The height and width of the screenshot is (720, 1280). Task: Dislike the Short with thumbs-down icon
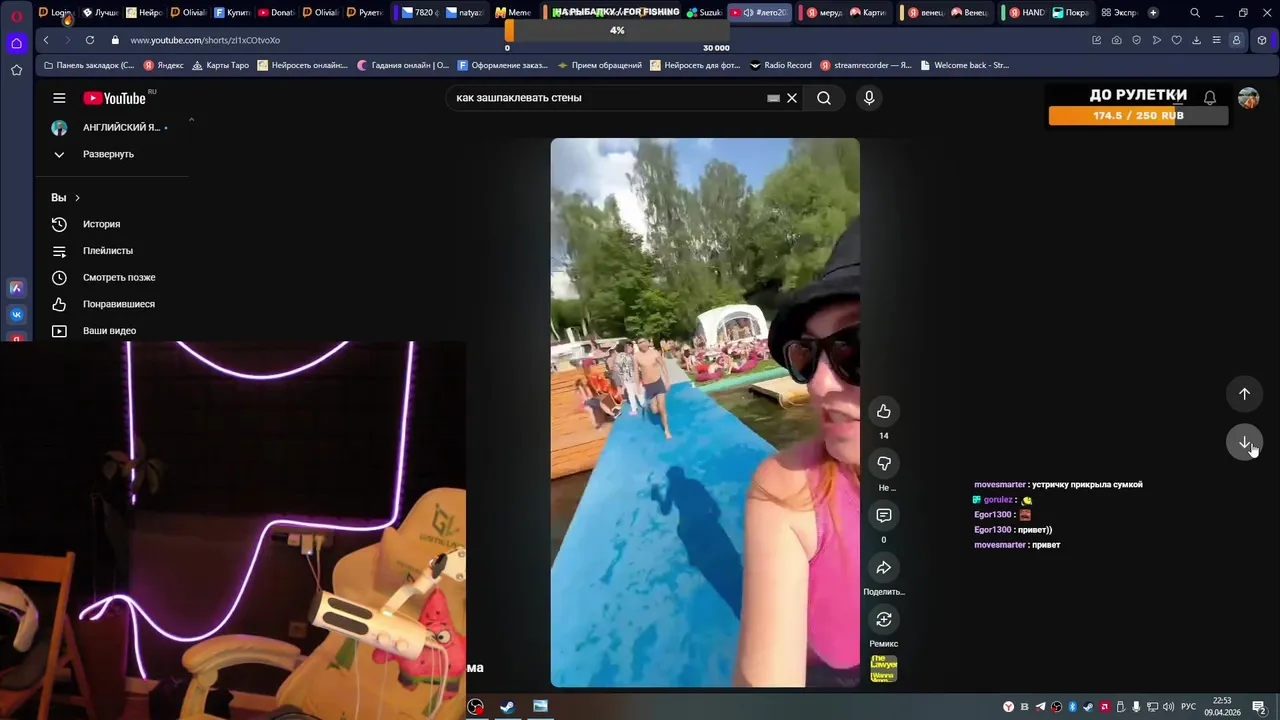point(884,463)
